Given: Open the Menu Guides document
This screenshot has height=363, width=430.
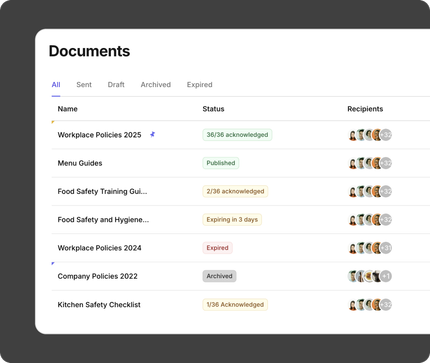Looking at the screenshot, I should [80, 163].
